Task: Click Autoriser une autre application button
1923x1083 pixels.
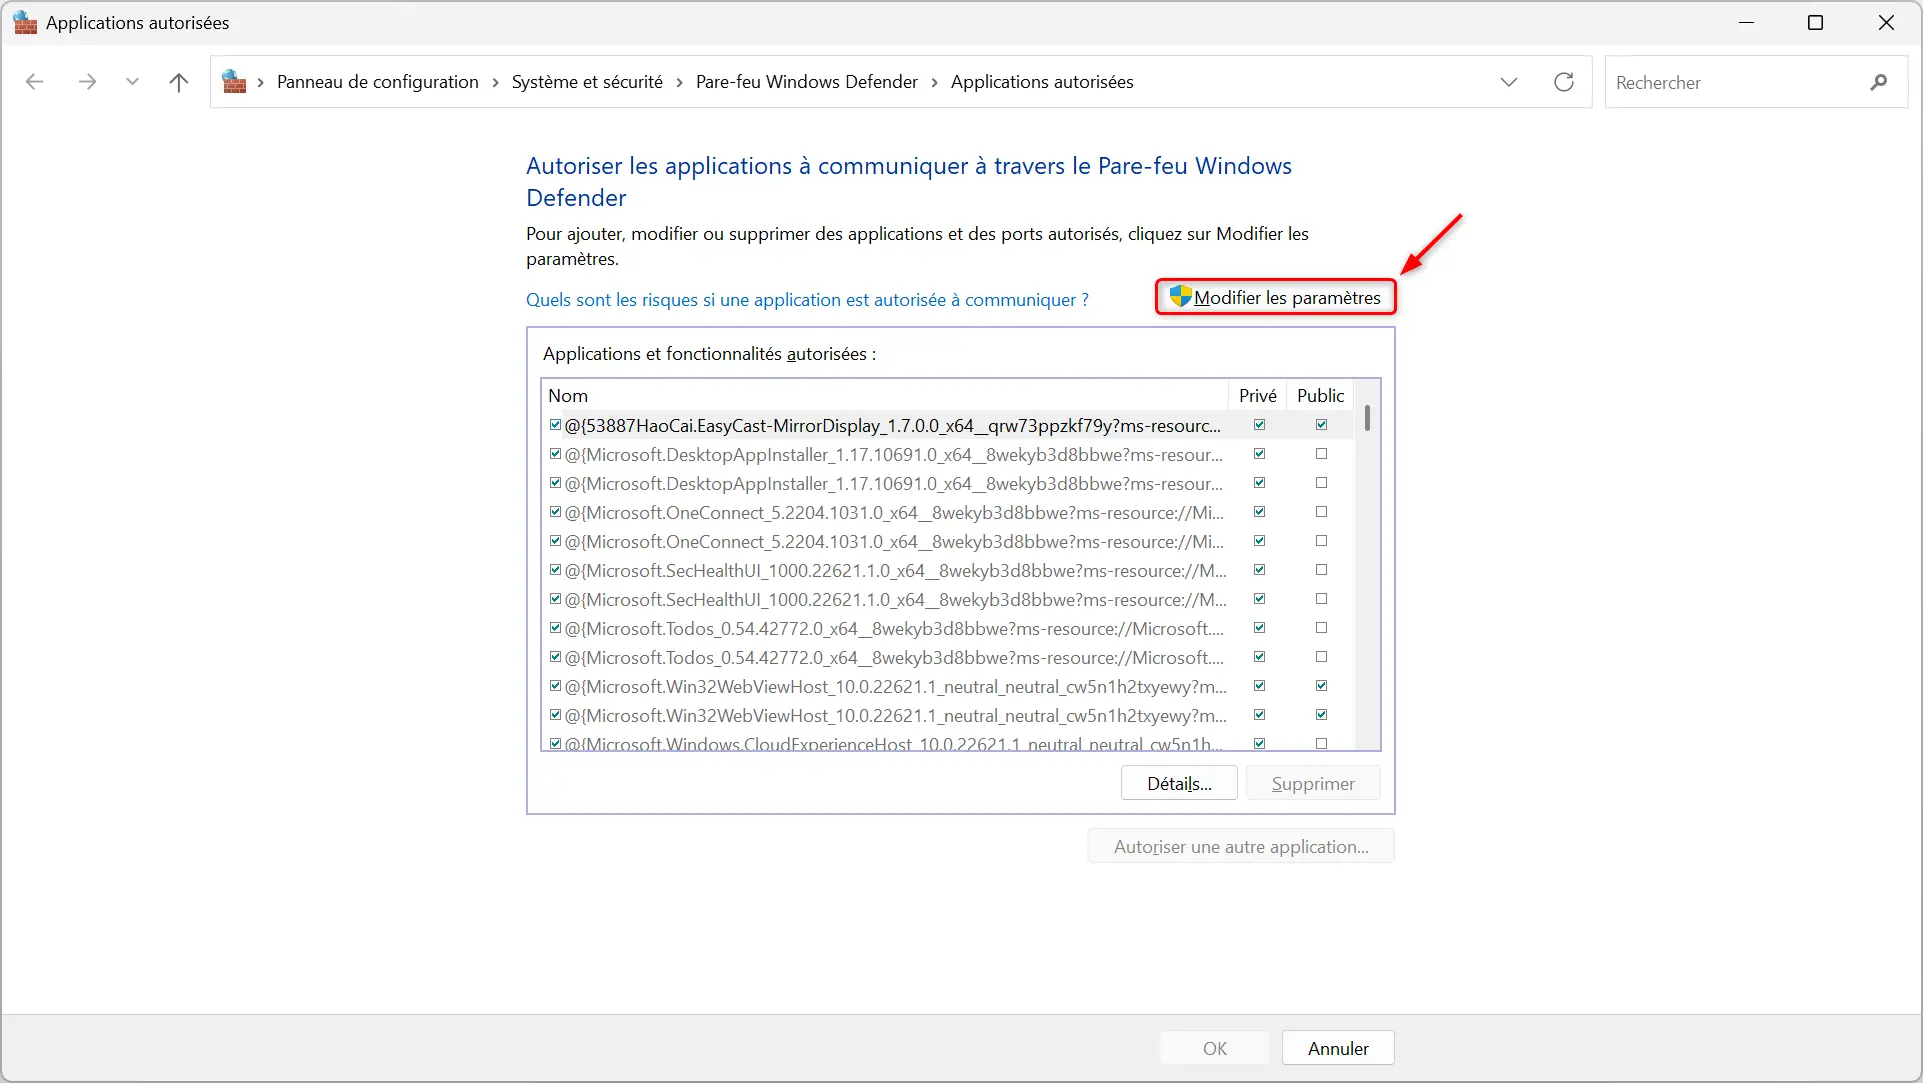Action: coord(1241,847)
